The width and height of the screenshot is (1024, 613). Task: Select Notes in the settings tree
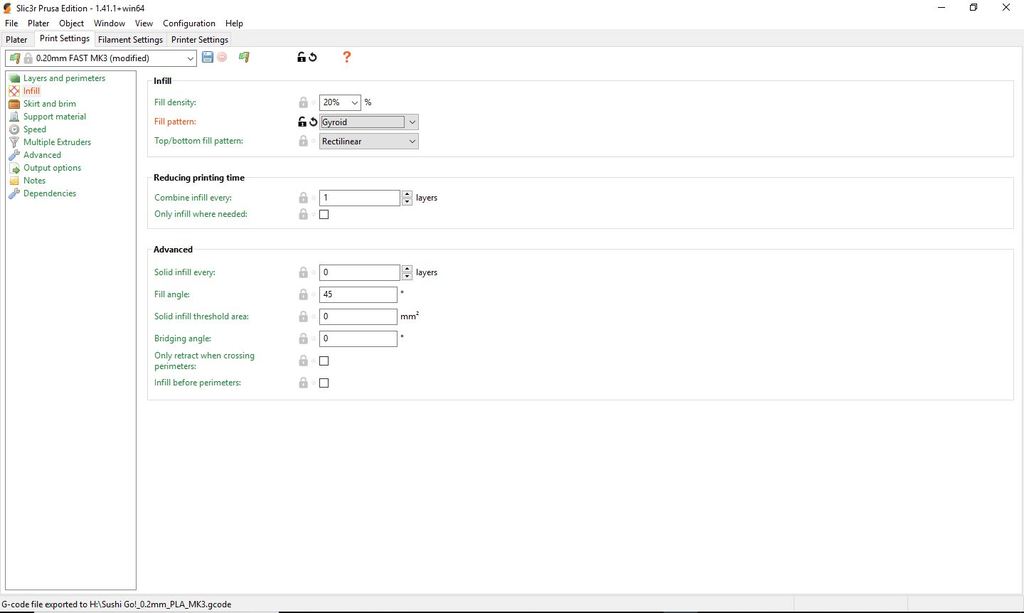pyautogui.click(x=34, y=180)
